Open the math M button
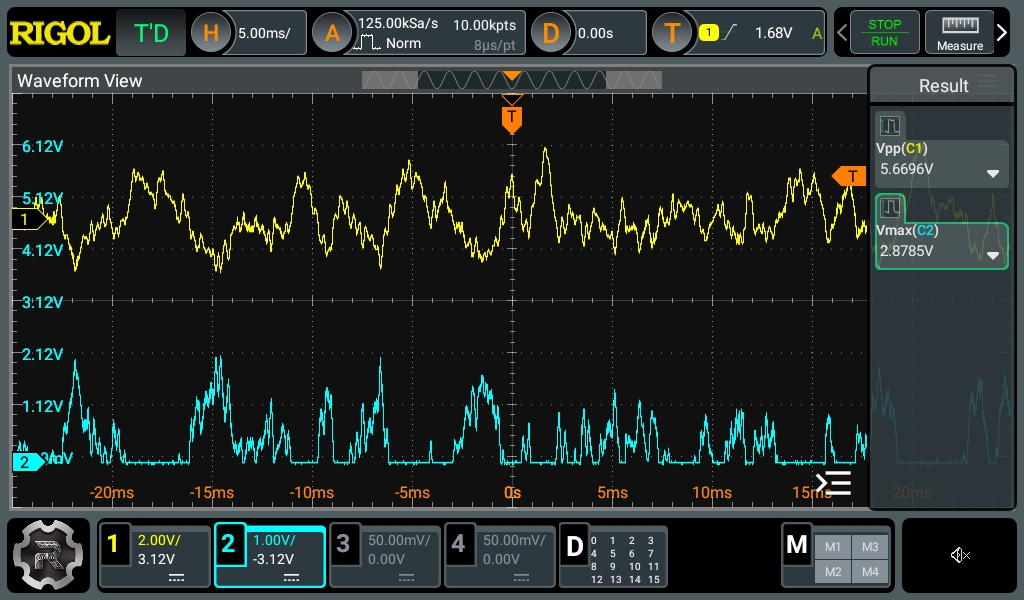 click(797, 545)
